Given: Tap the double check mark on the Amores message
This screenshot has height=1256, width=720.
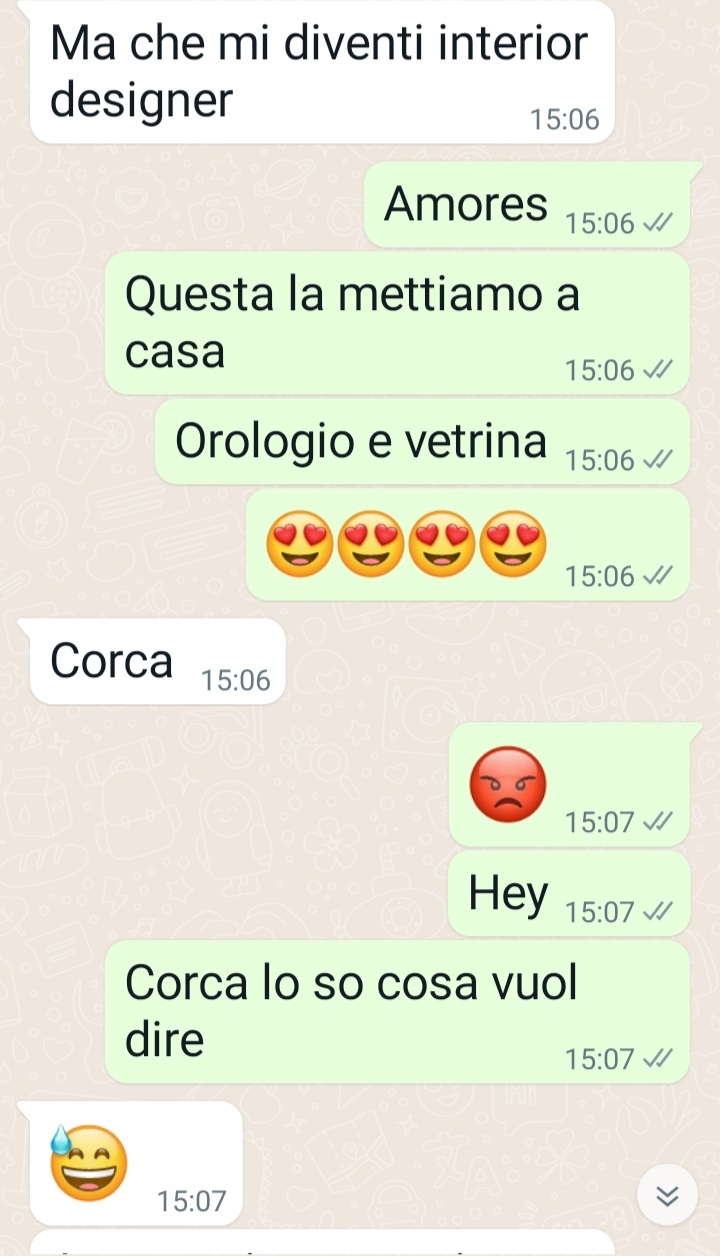Looking at the screenshot, I should 658,223.
